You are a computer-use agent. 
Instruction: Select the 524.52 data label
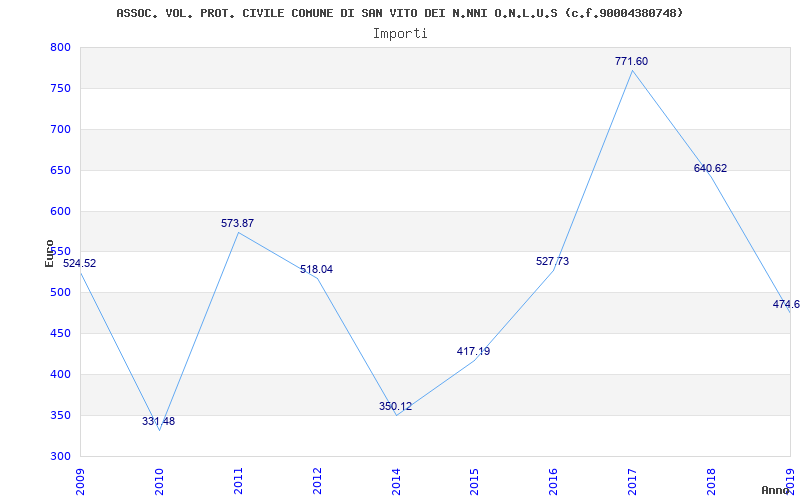pos(80,263)
